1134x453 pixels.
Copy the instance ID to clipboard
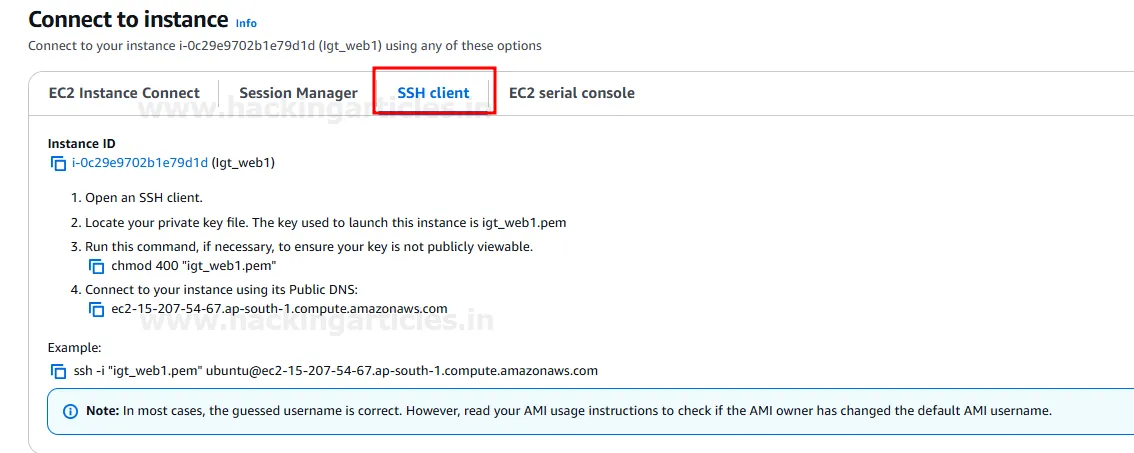(58, 163)
